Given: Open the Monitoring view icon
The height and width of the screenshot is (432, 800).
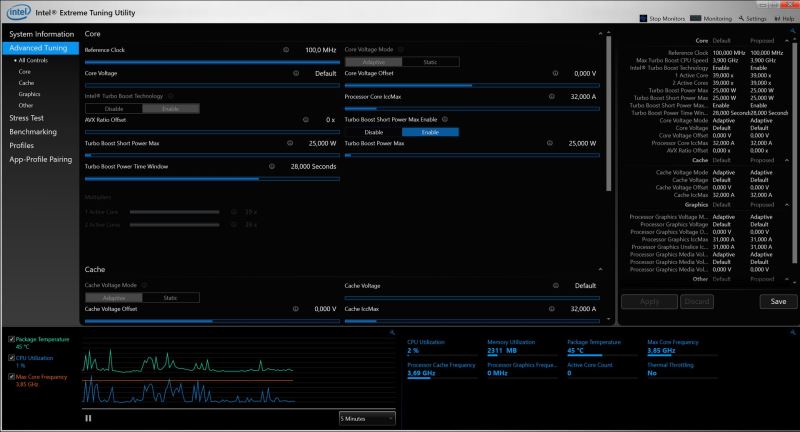Looking at the screenshot, I should coord(696,18).
